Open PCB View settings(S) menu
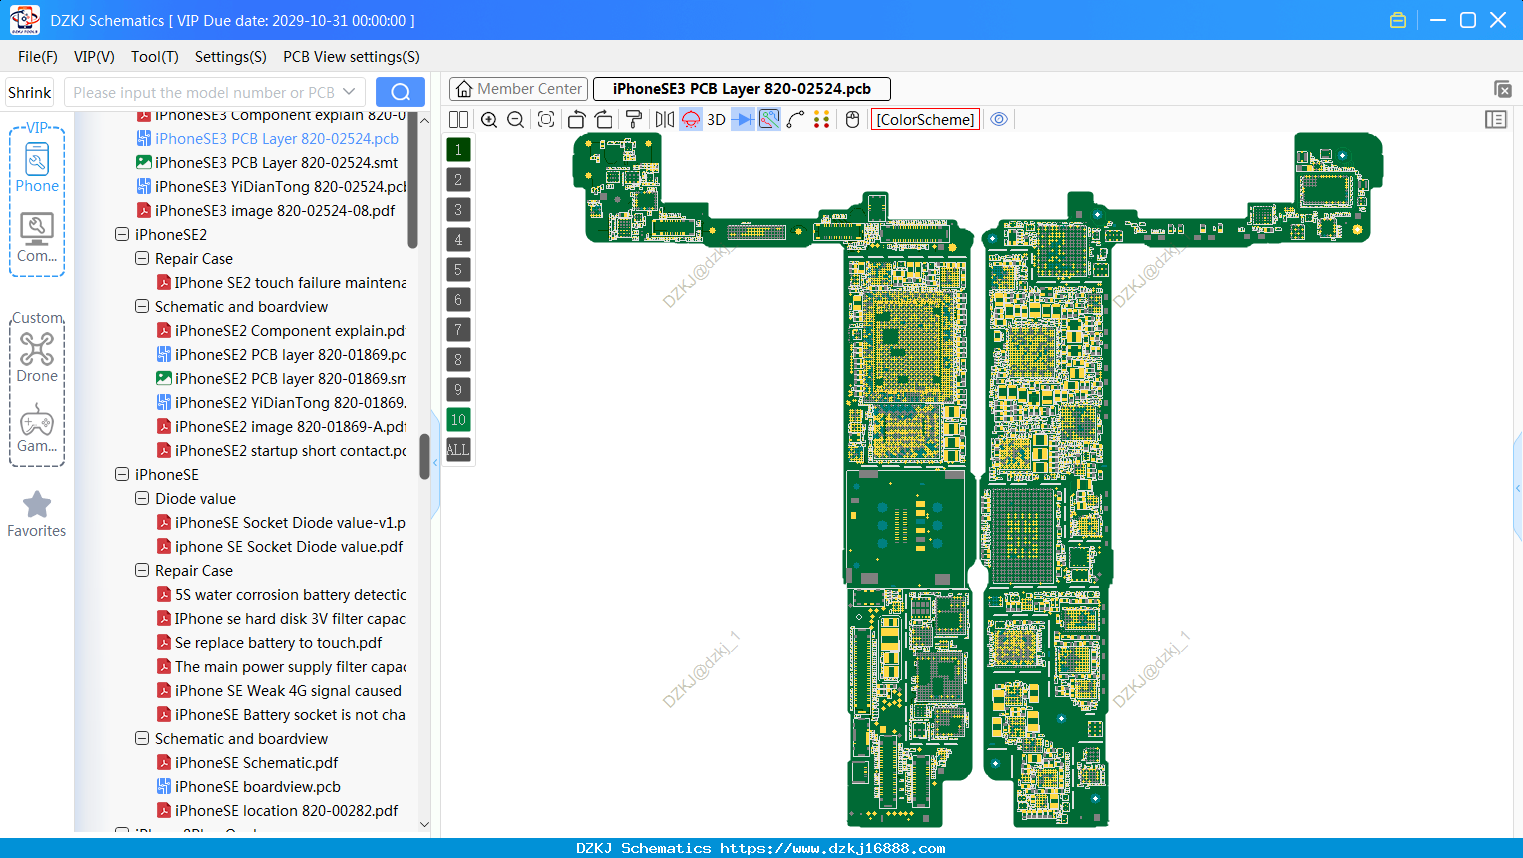Image resolution: width=1523 pixels, height=858 pixels. click(x=351, y=57)
